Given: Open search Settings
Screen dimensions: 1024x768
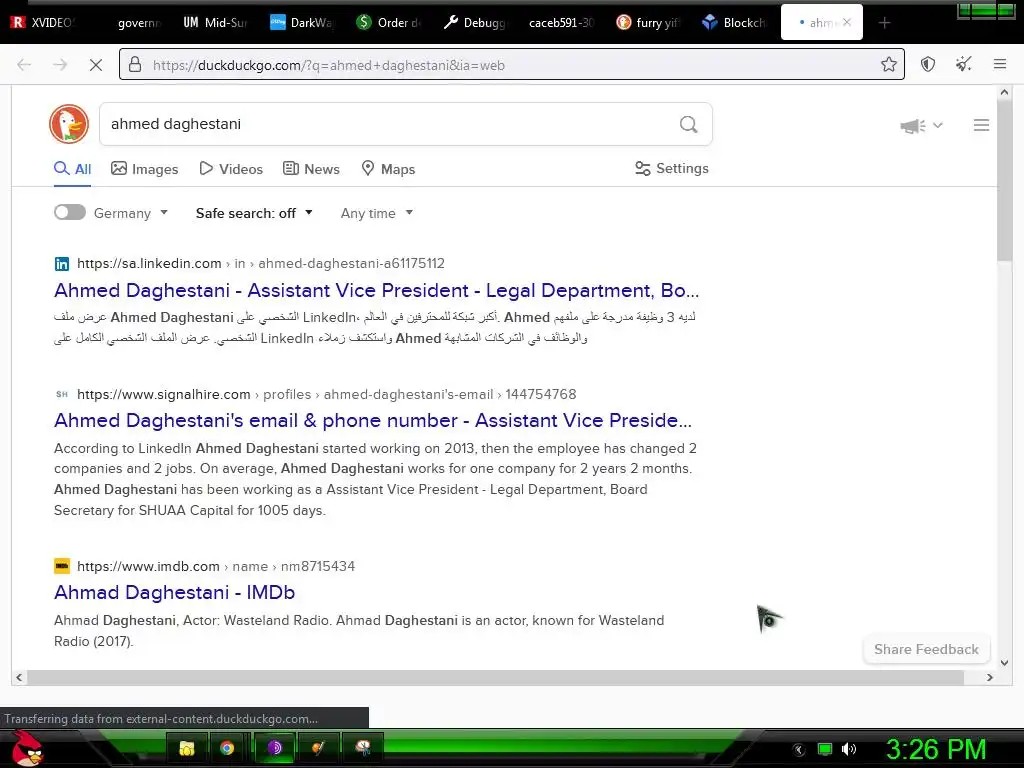Looking at the screenshot, I should 672,168.
